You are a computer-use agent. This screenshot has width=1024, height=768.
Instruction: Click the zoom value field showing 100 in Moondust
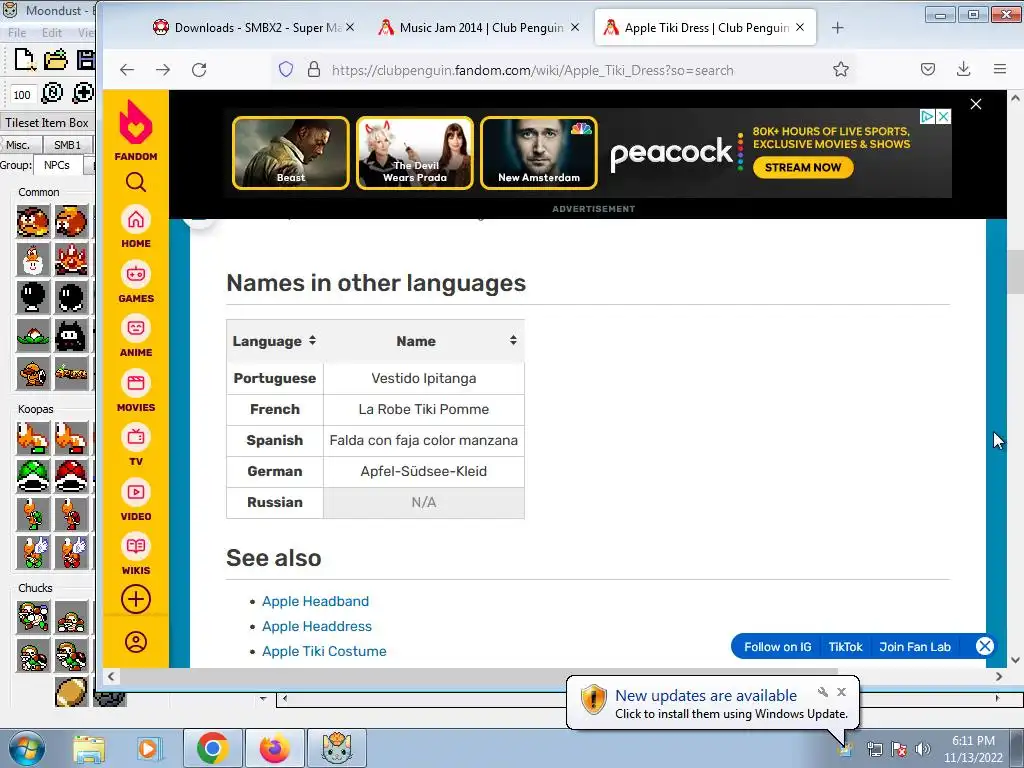tap(22, 95)
